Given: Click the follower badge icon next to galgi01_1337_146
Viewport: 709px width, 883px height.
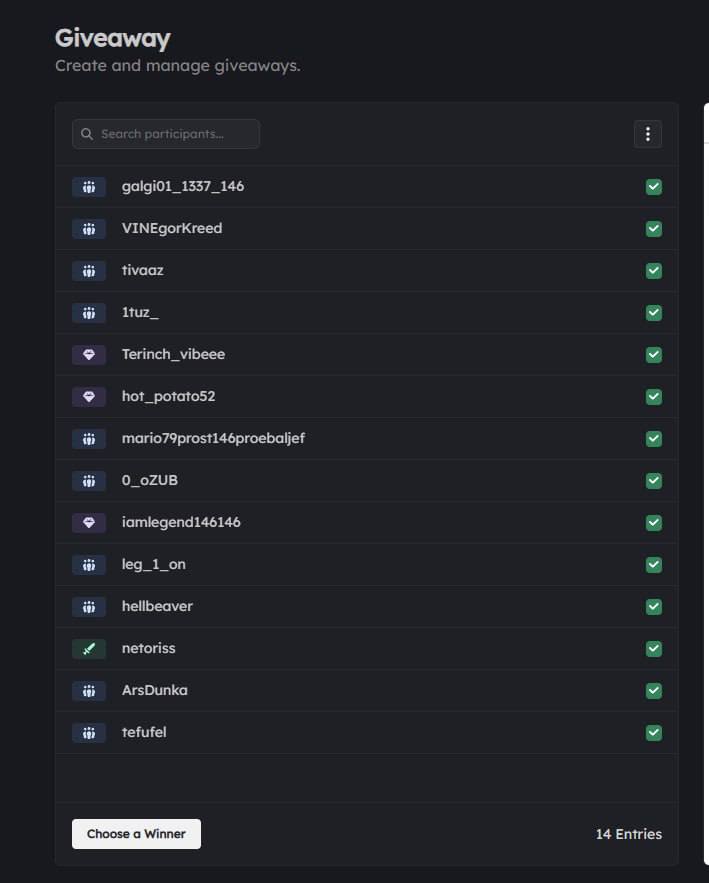Looking at the screenshot, I should [x=89, y=187].
